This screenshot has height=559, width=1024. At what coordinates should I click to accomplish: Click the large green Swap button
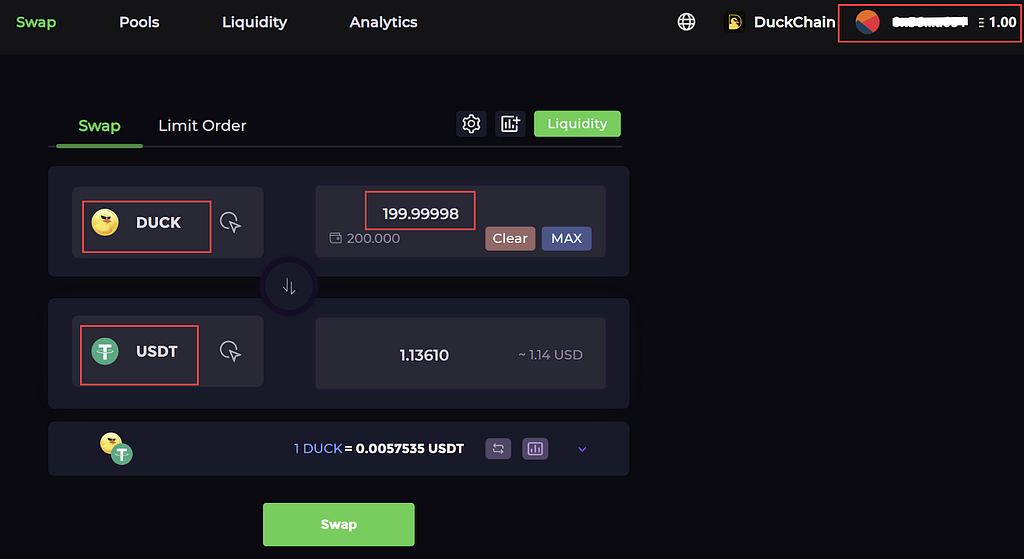338,524
